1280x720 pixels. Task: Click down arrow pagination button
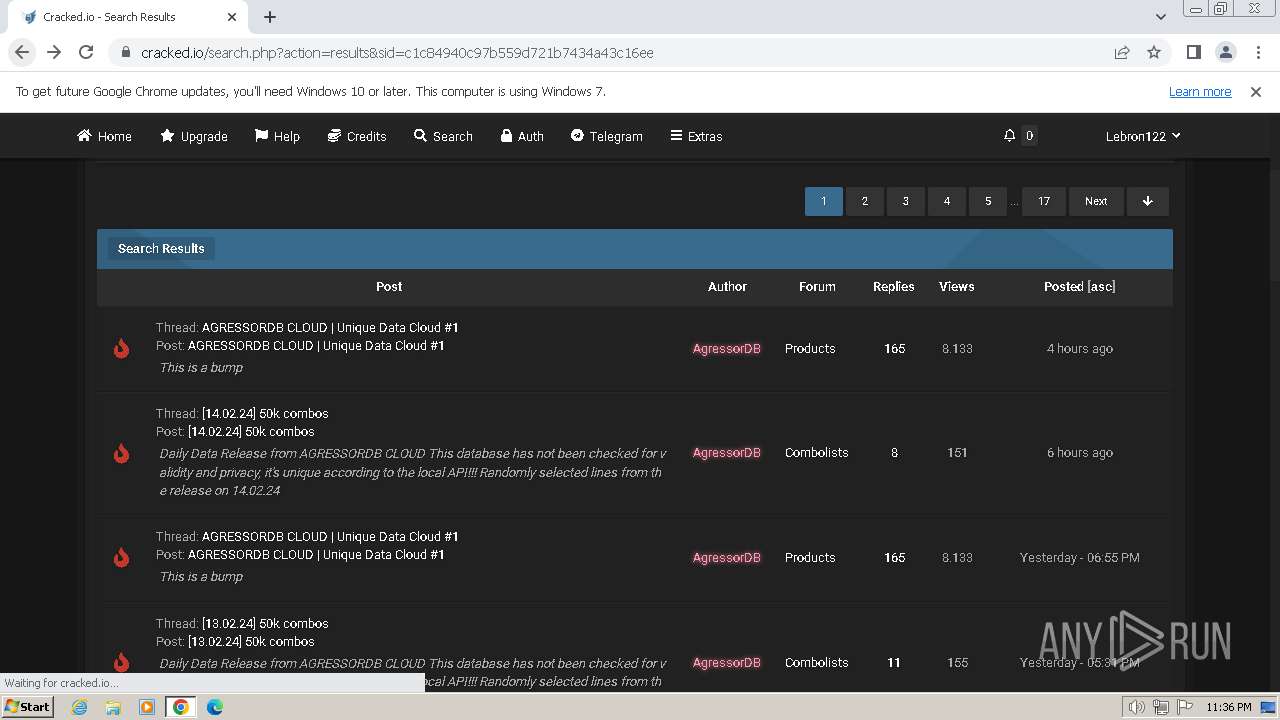(1148, 201)
